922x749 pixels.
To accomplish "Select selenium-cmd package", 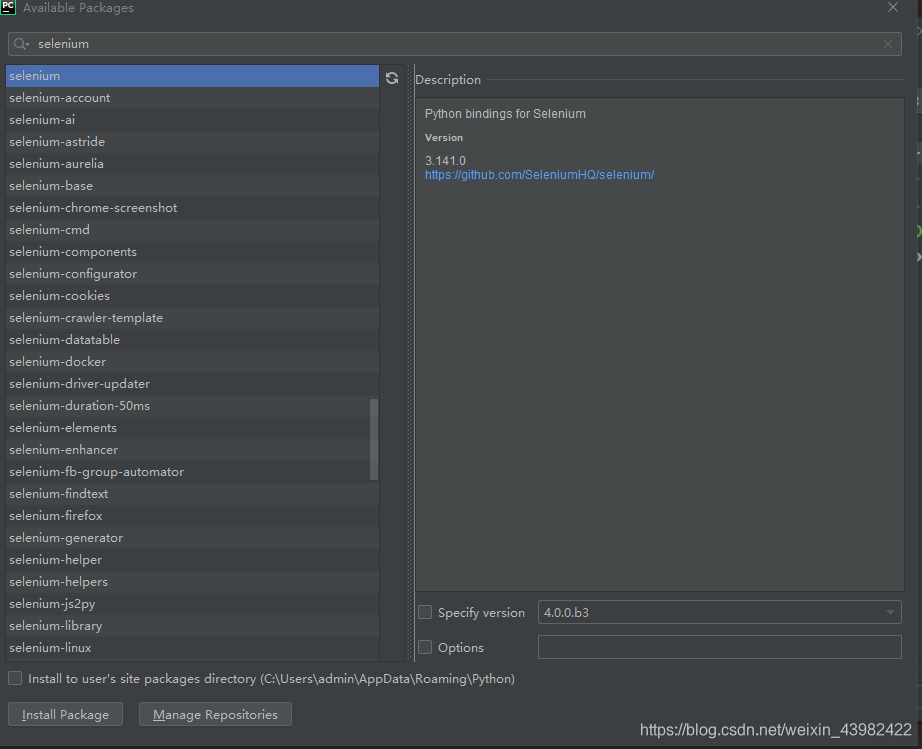I will coord(192,230).
